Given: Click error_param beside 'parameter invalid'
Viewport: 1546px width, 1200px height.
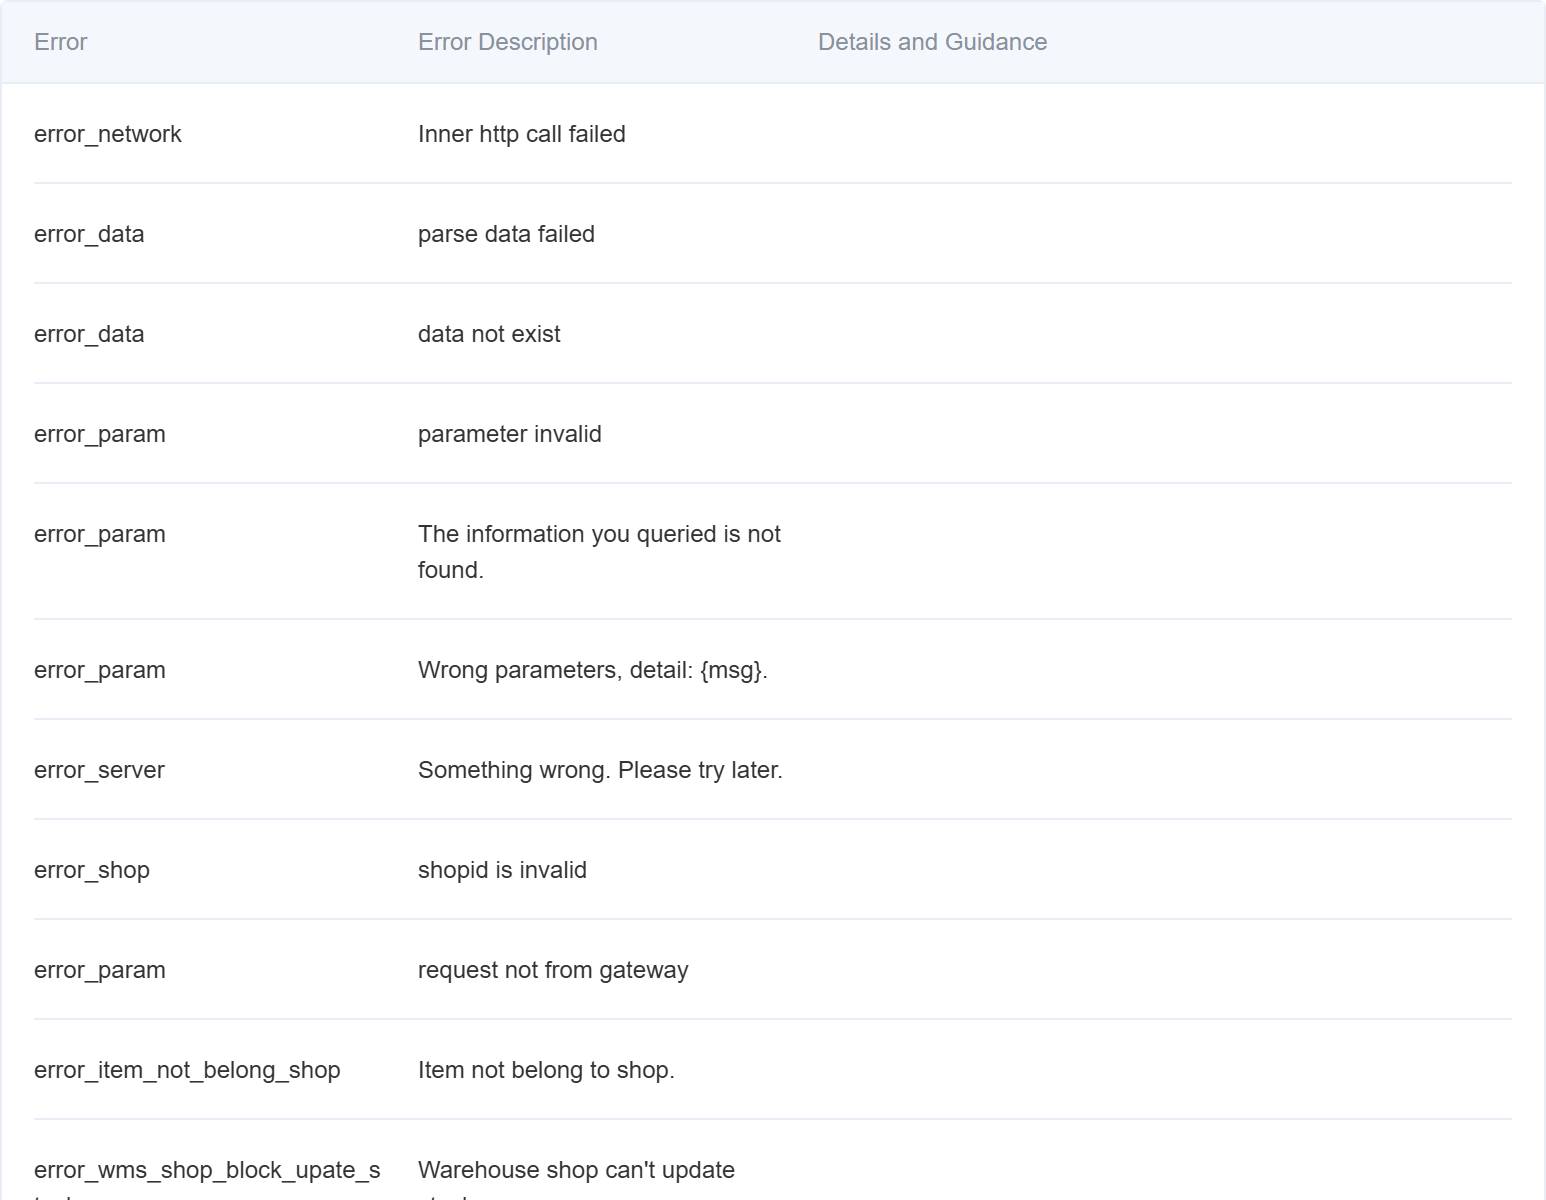Looking at the screenshot, I should tap(100, 434).
